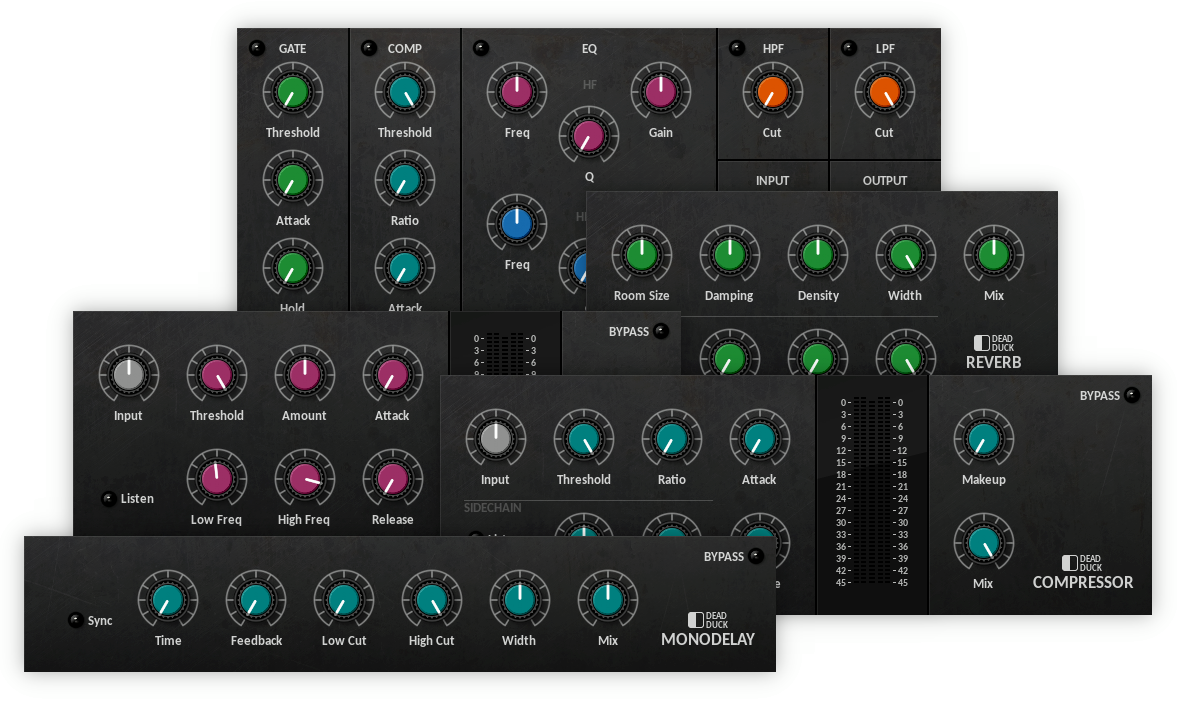Screen dimensions: 1177x701
Task: Toggle BYPASS on the Compressor plugin
Action: 1133,395
